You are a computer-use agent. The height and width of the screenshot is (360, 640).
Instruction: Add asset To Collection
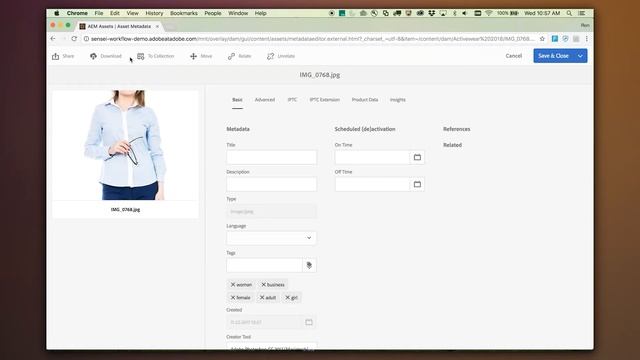point(156,56)
